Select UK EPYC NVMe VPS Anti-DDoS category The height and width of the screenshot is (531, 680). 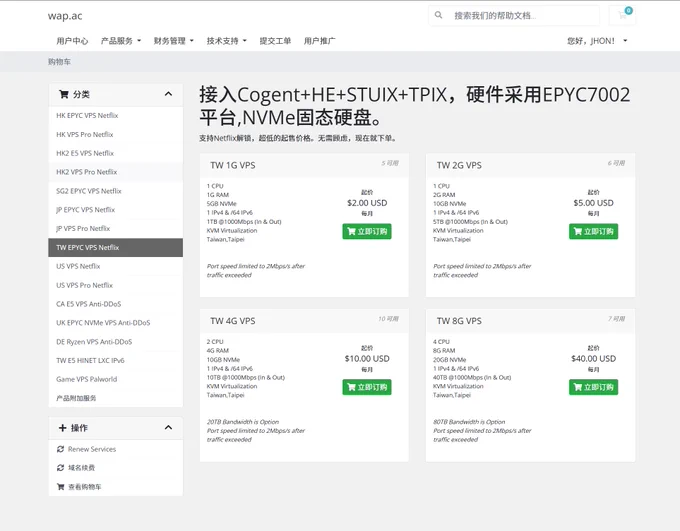click(115, 323)
